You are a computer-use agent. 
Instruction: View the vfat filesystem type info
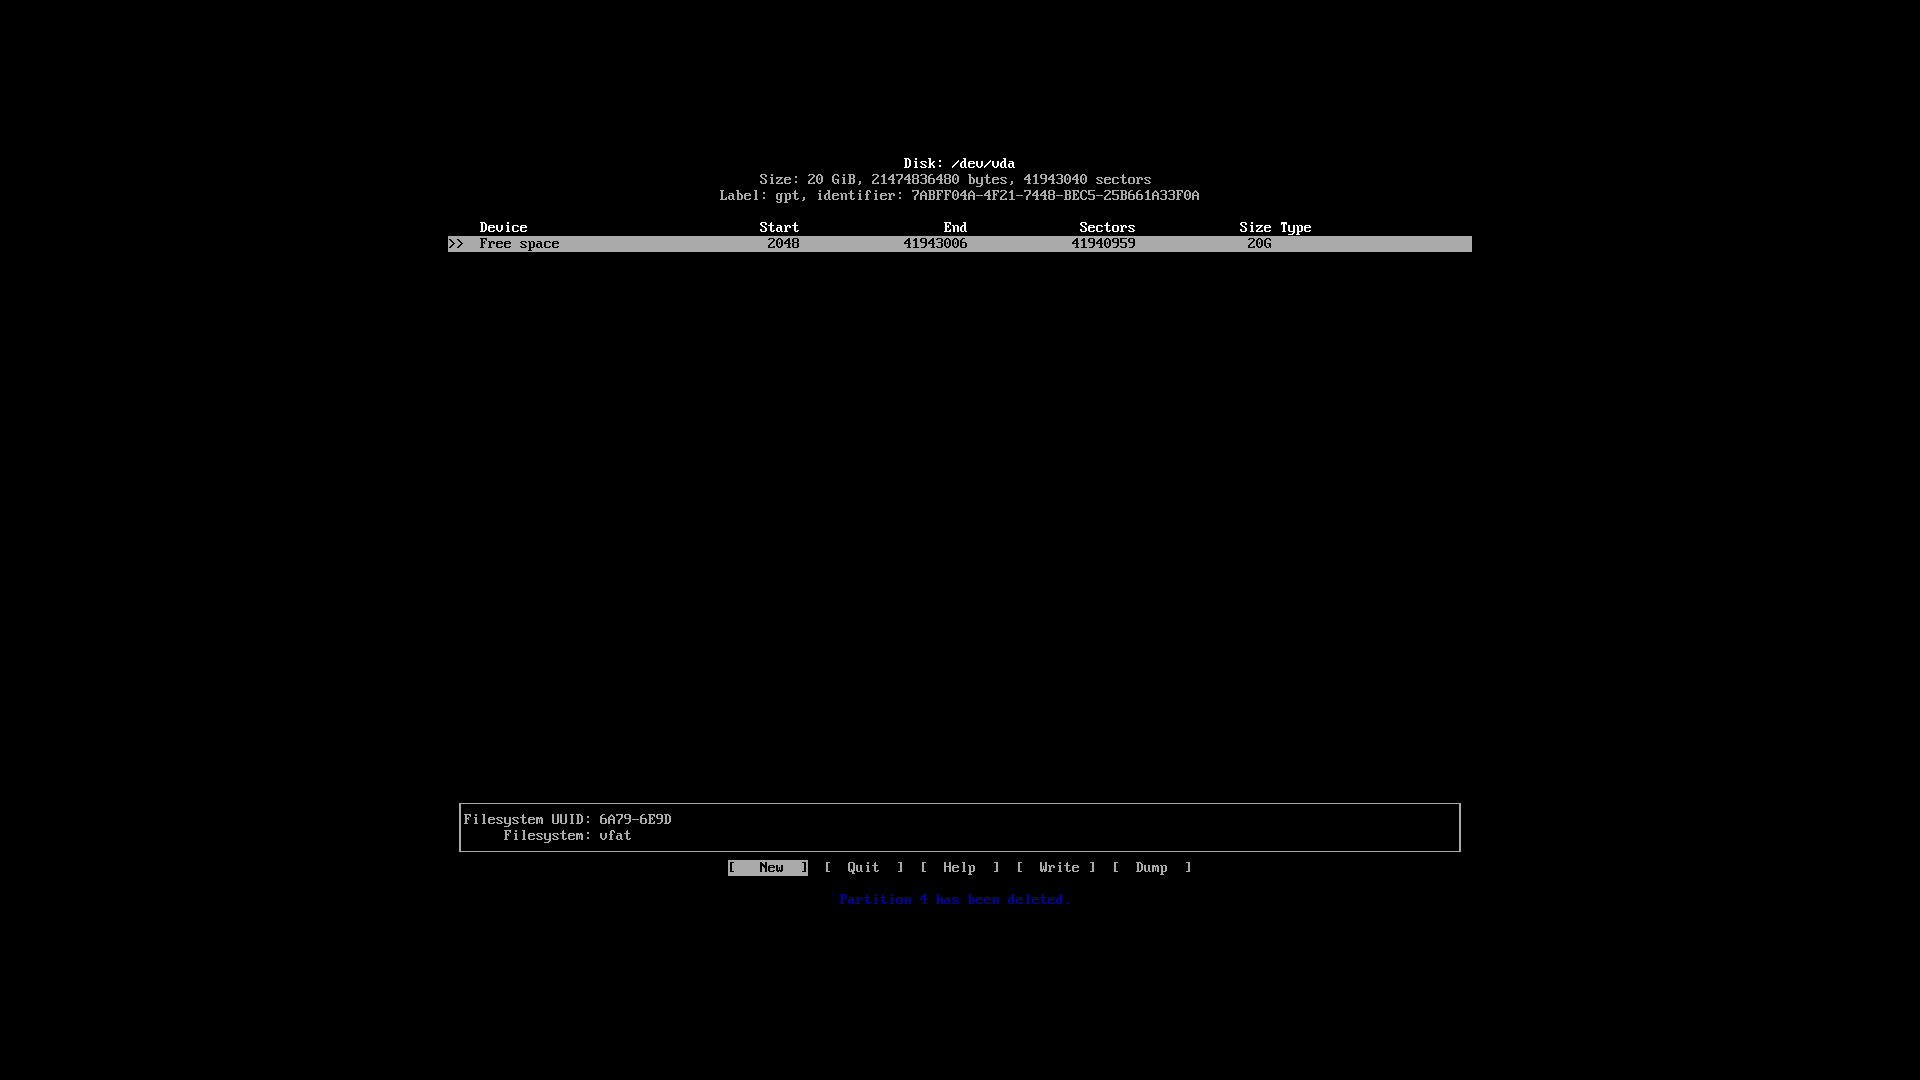pos(615,835)
